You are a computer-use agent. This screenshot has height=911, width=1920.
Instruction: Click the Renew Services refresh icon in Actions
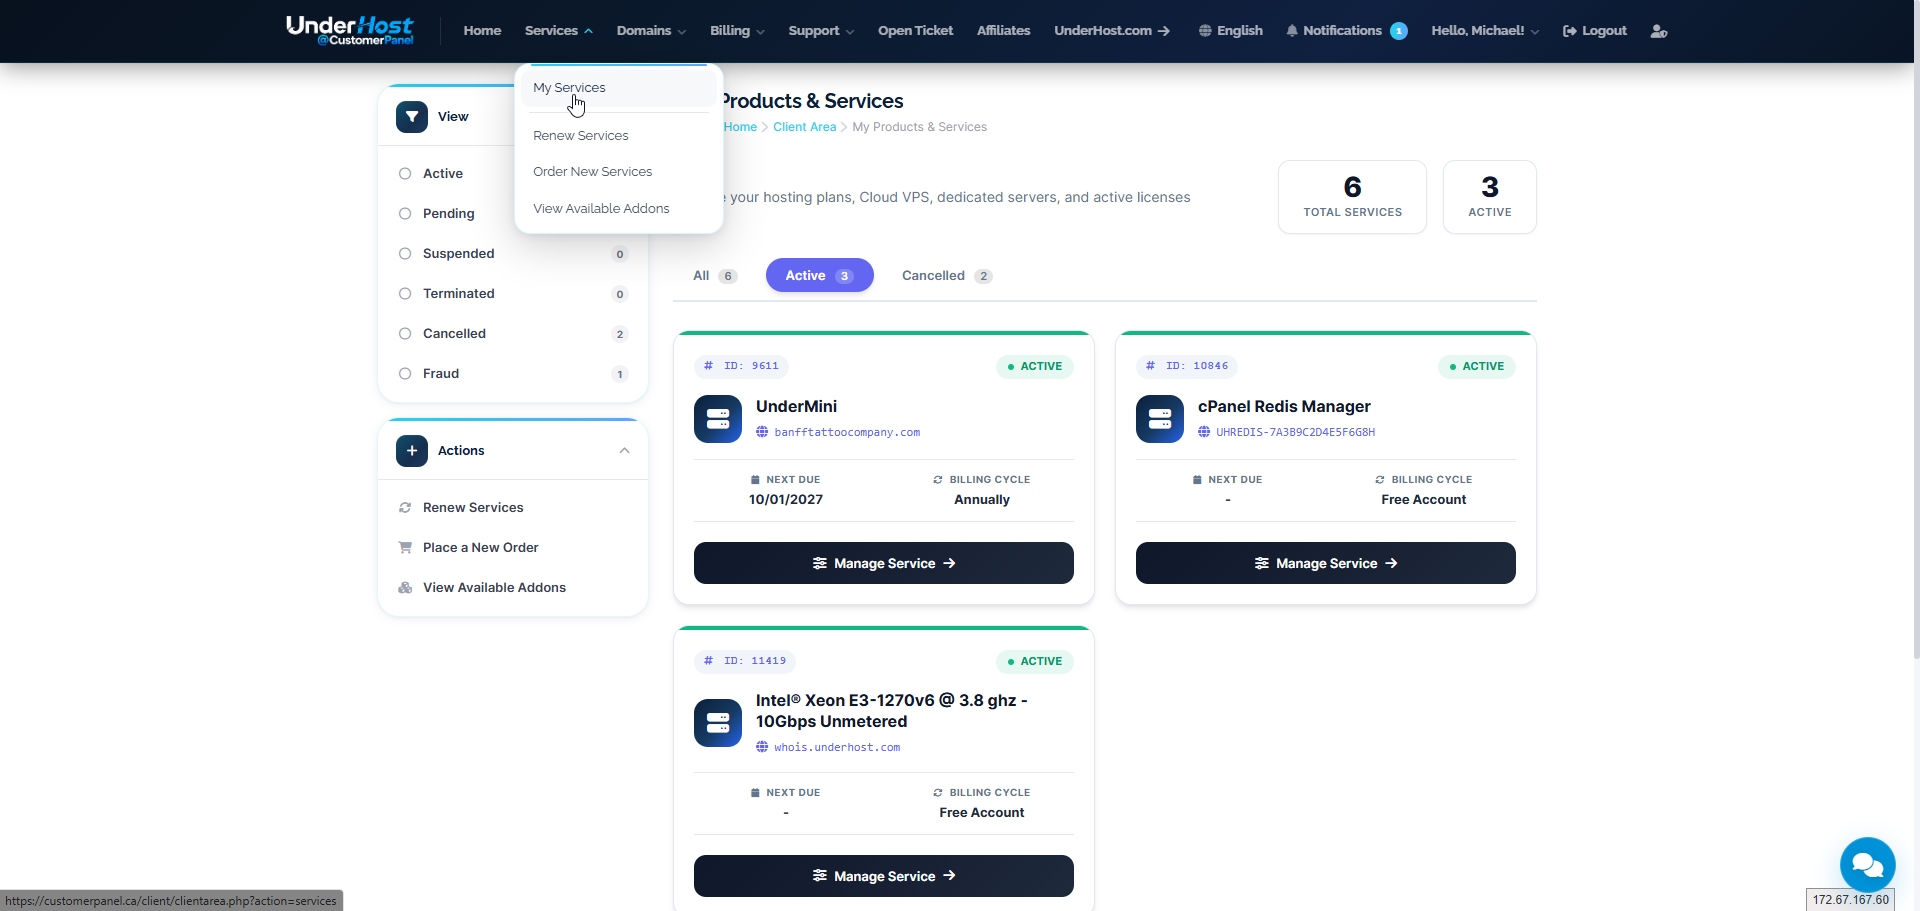click(x=405, y=508)
